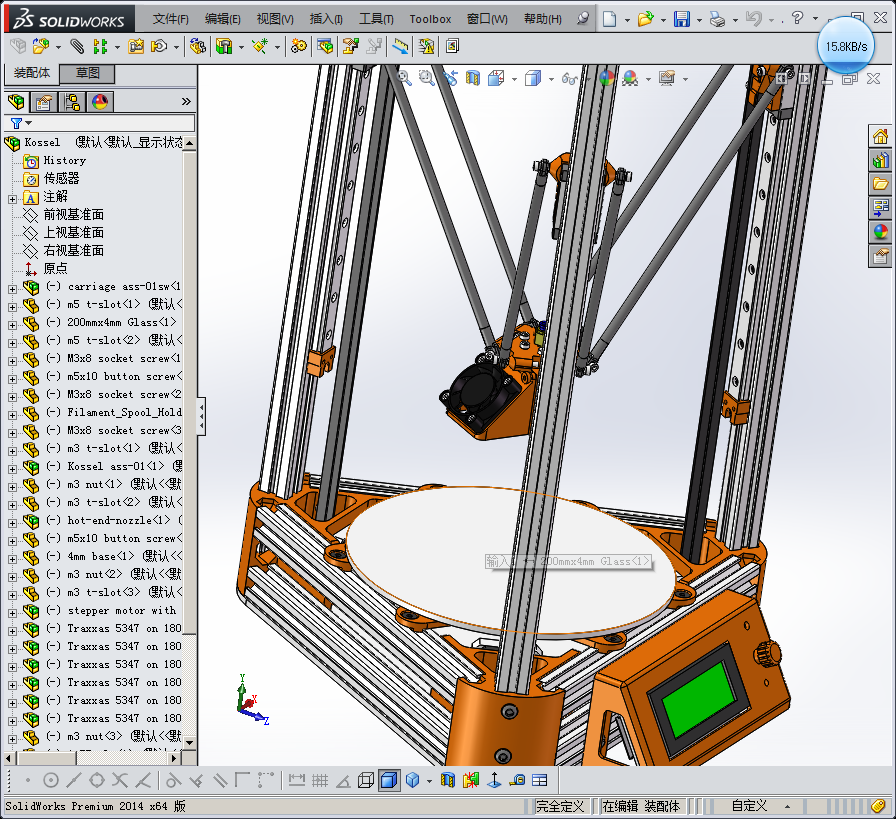Open File Explorer folder in task pane
This screenshot has width=896, height=819.
click(x=880, y=184)
